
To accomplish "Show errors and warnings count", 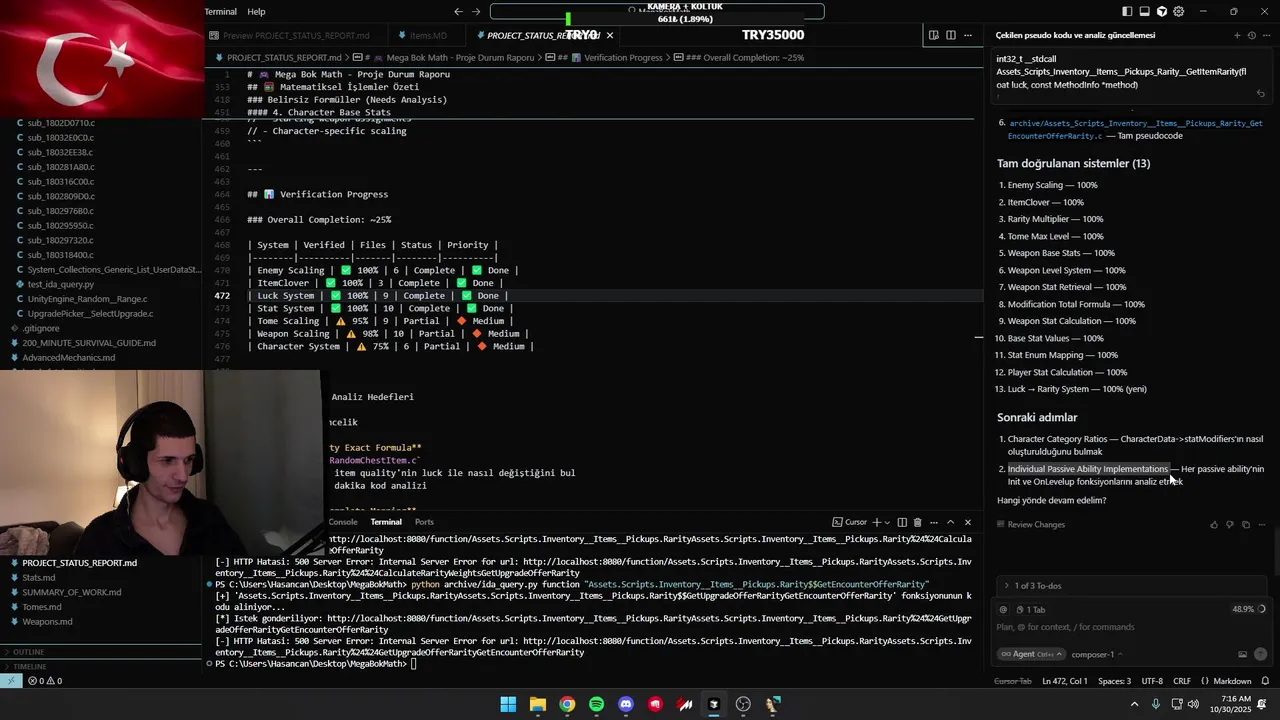I will point(45,681).
